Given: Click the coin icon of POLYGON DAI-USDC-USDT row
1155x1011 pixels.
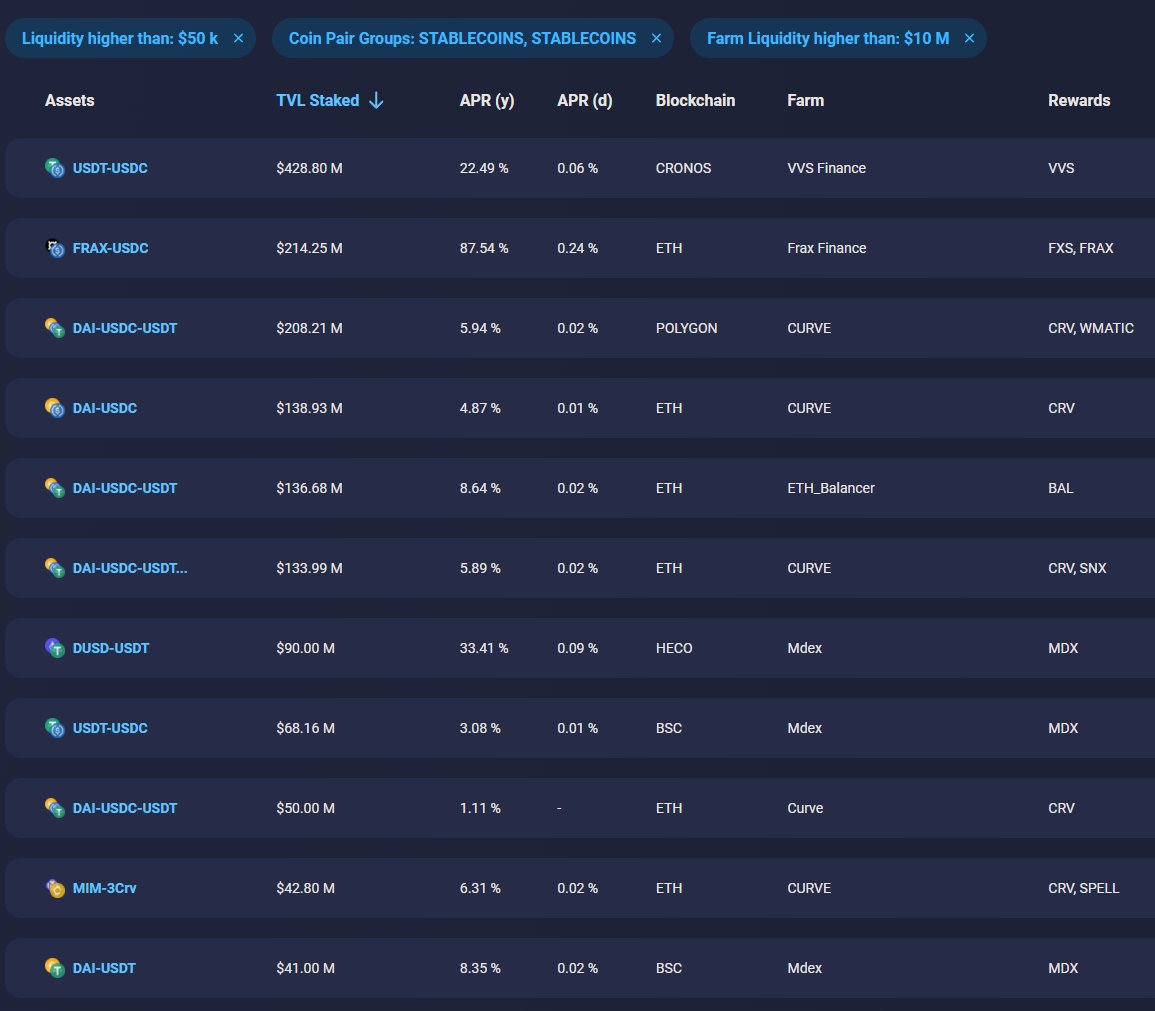Looking at the screenshot, I should point(55,328).
